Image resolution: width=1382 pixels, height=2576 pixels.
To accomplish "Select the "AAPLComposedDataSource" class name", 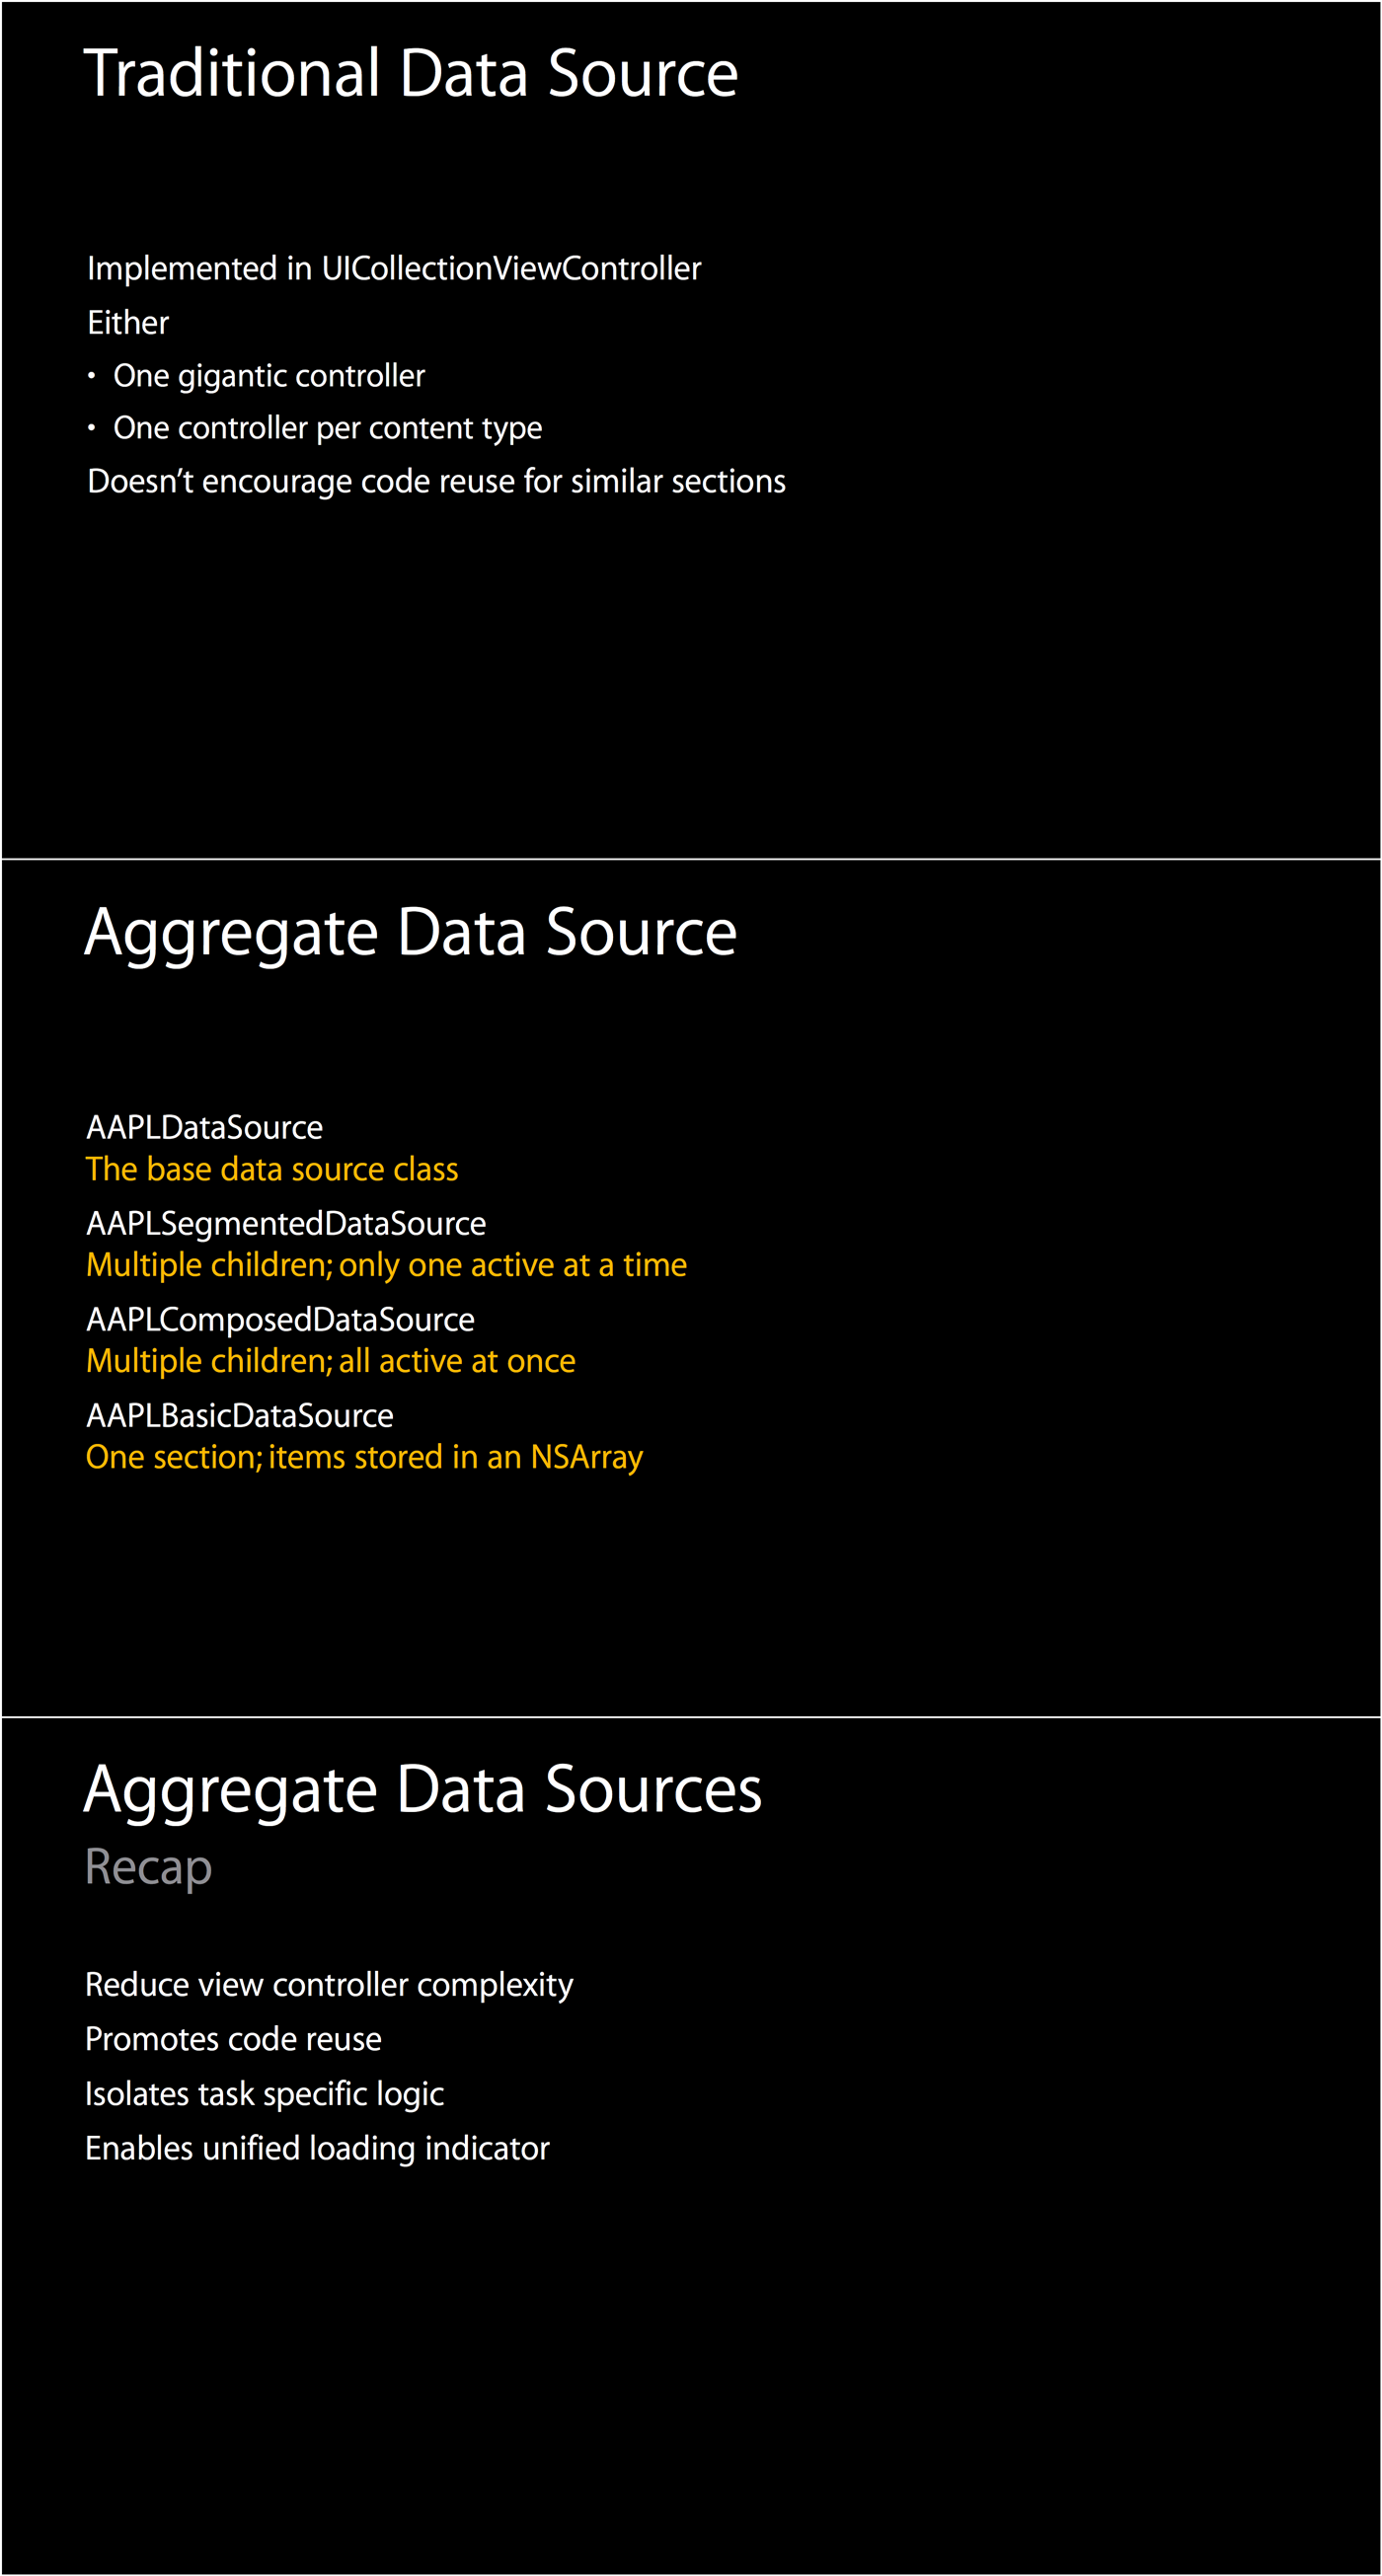I will coord(280,1320).
